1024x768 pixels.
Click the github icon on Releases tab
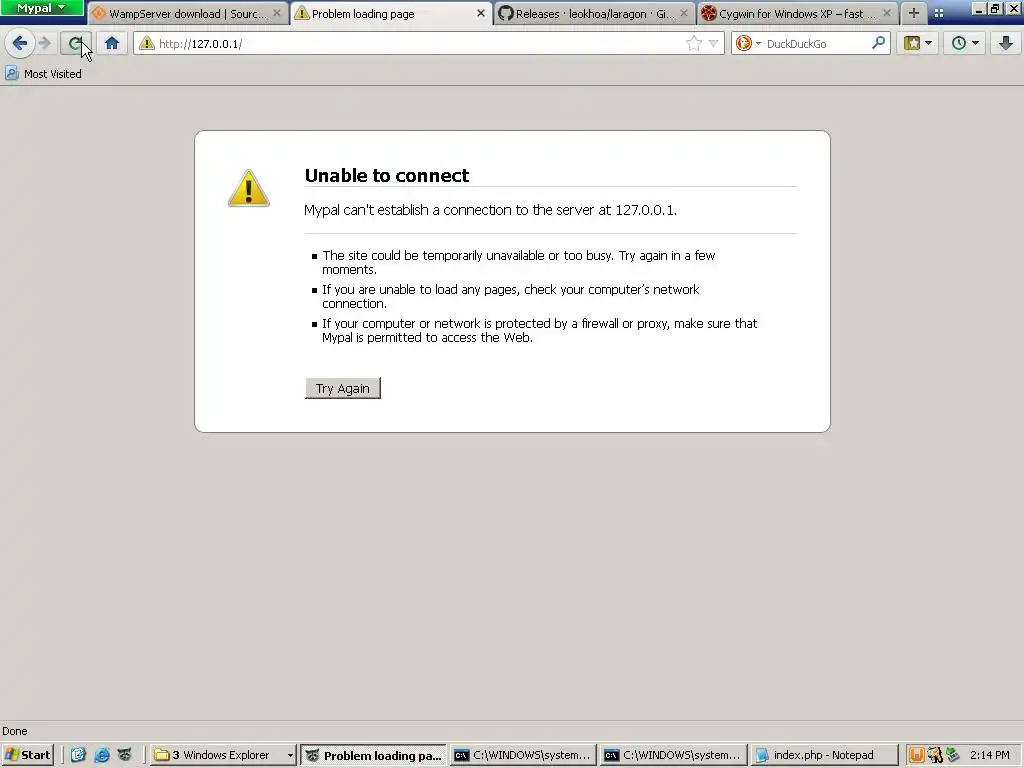click(505, 13)
